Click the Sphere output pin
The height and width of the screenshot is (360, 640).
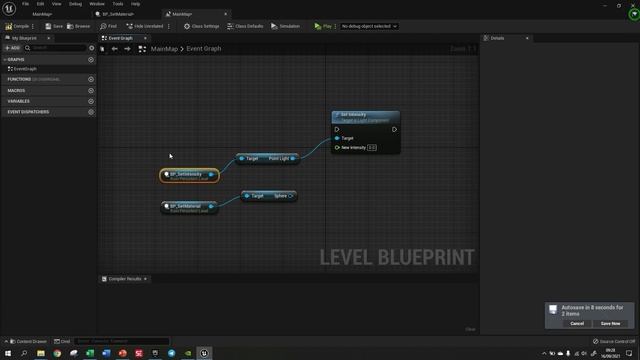pyautogui.click(x=290, y=196)
